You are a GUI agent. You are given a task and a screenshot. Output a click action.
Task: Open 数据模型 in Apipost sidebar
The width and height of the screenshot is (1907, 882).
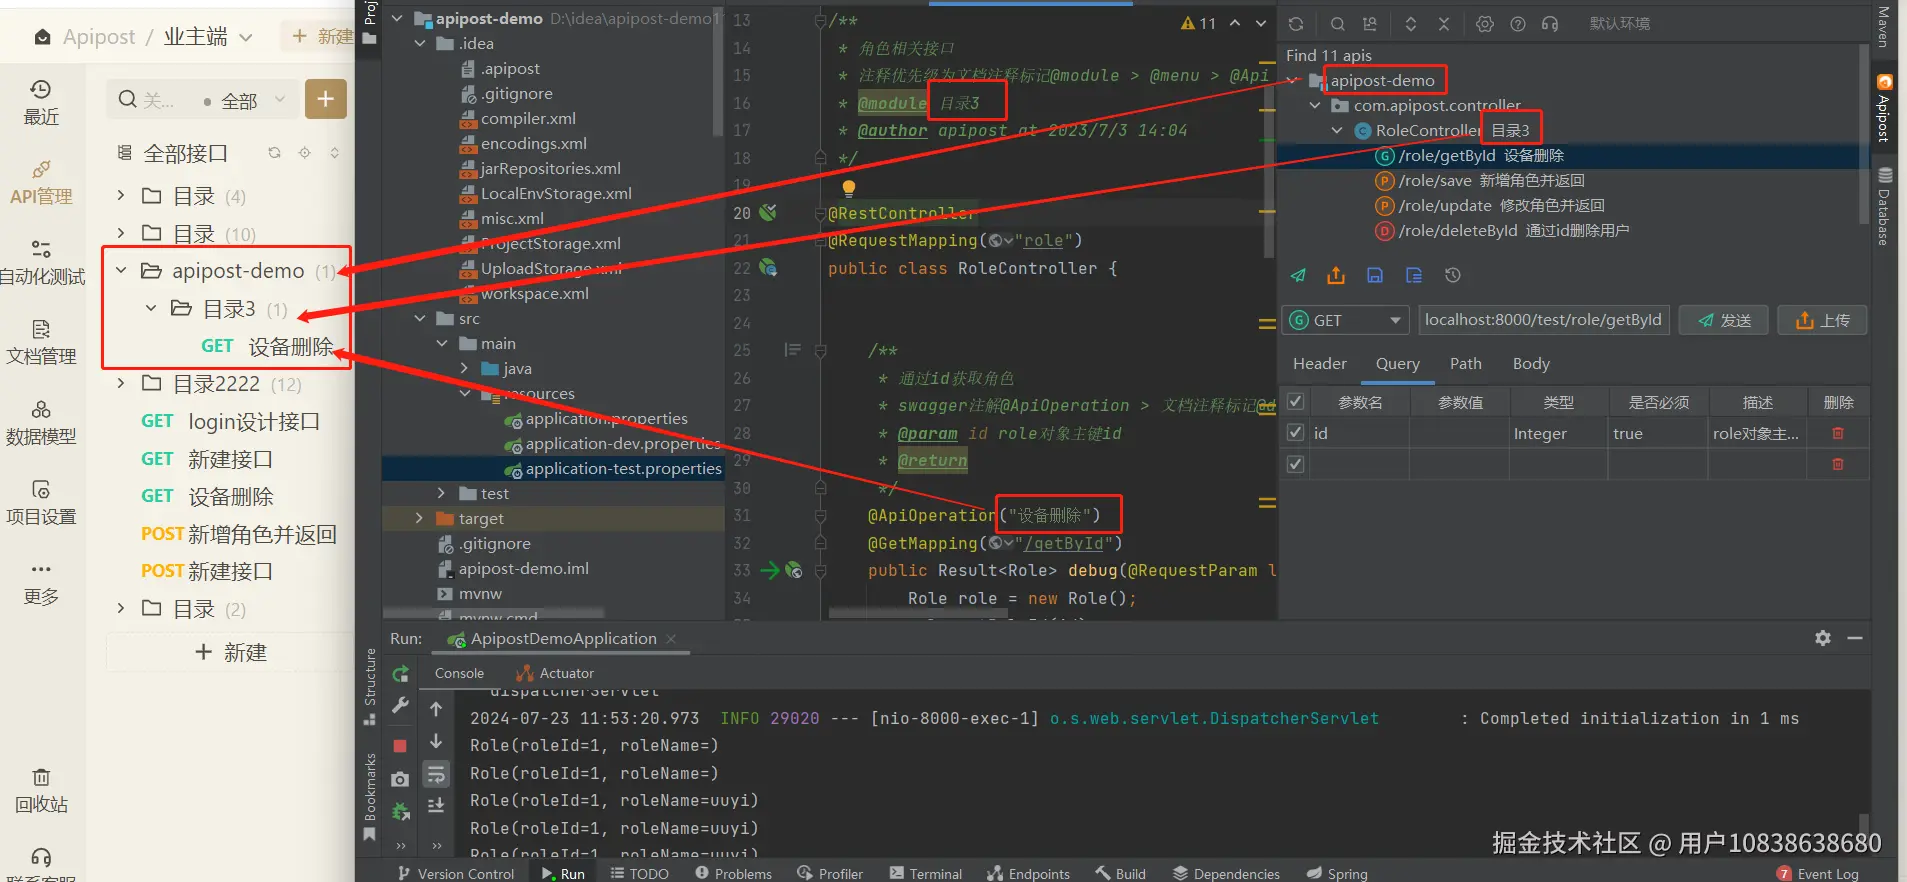click(41, 423)
